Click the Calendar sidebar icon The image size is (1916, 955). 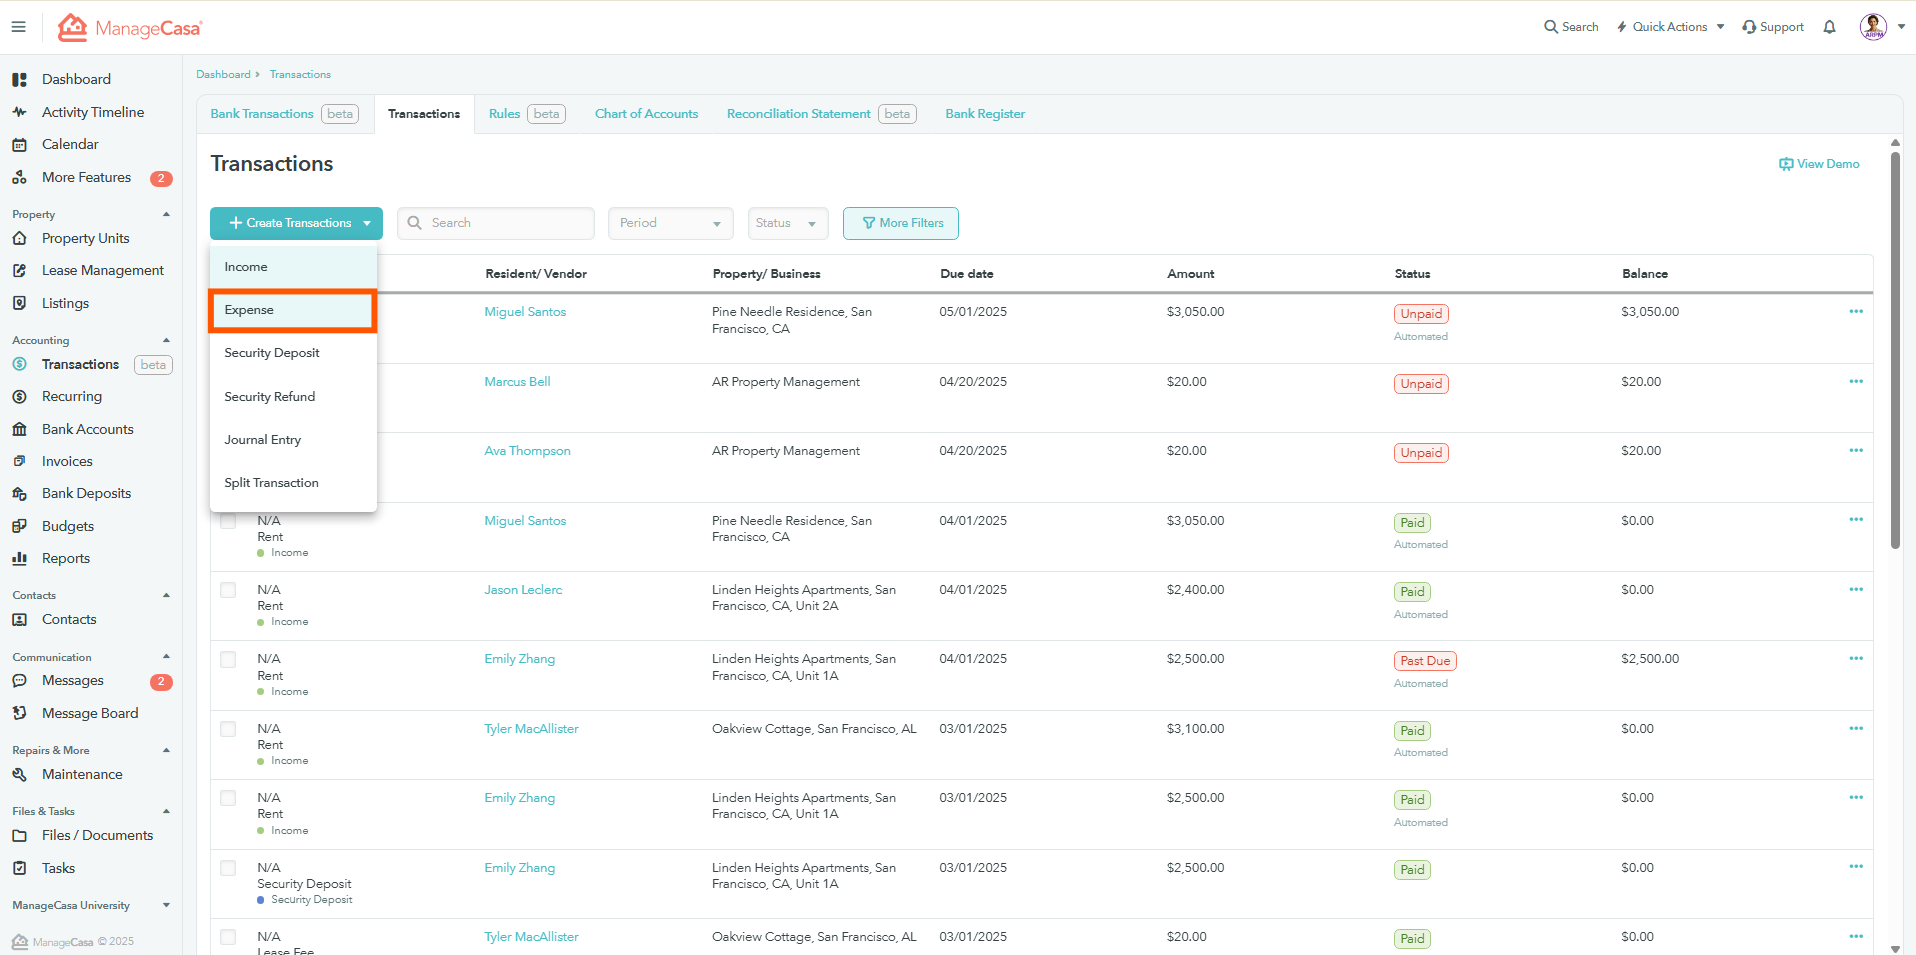pos(19,145)
